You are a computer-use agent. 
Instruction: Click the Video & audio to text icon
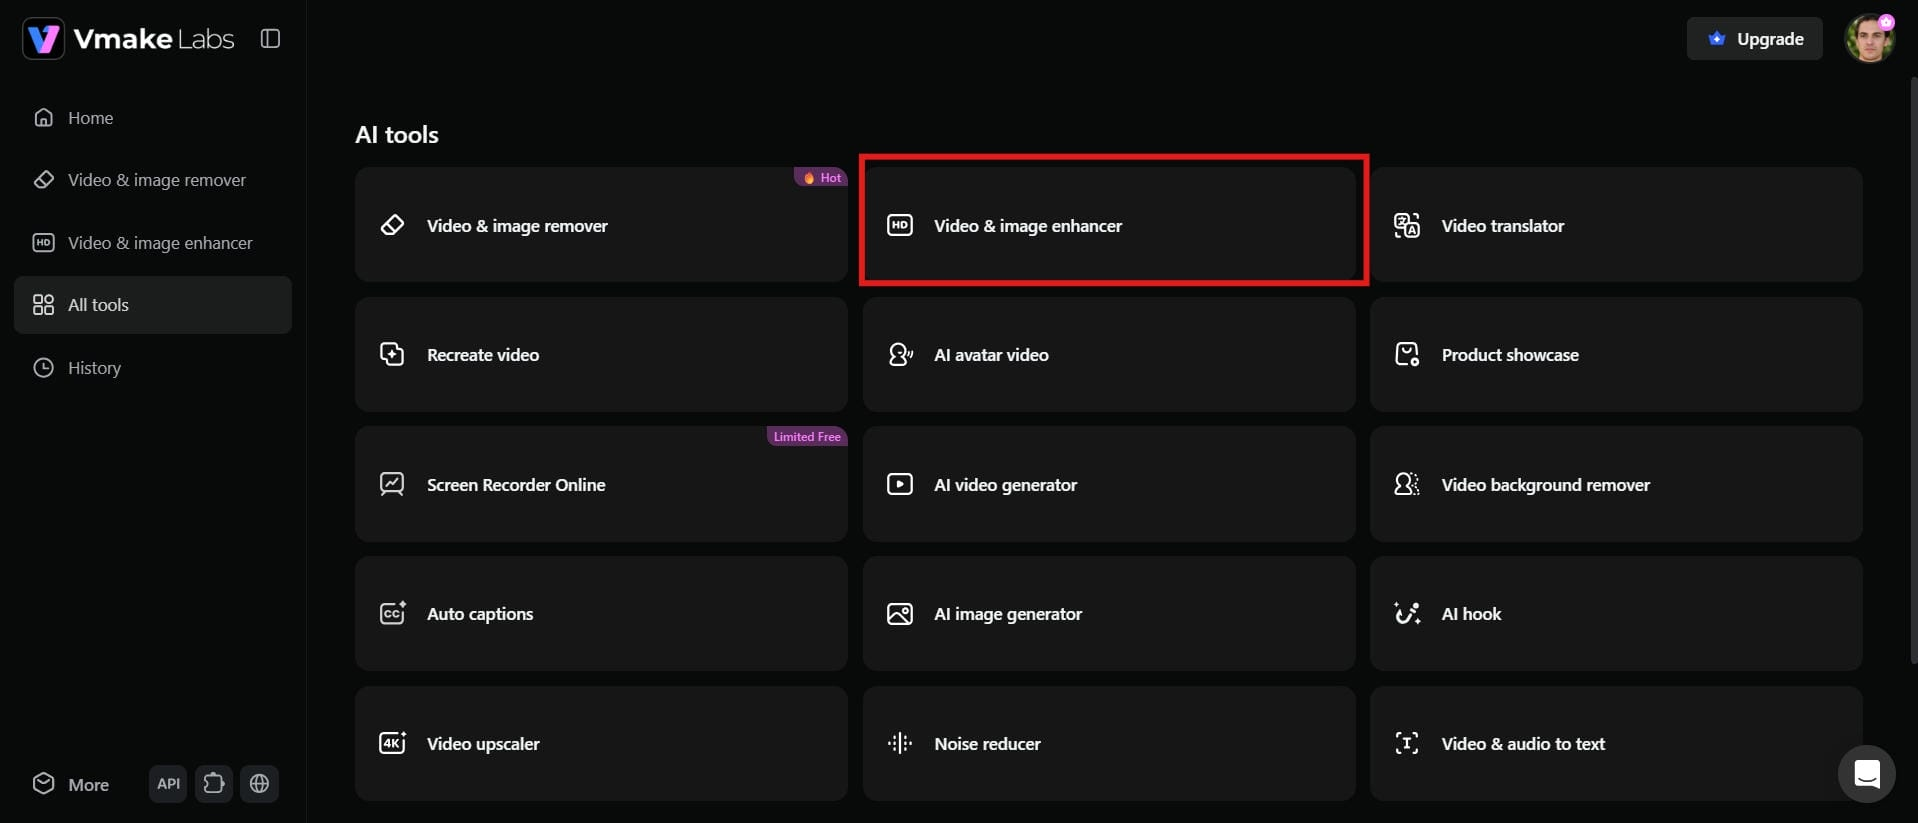tap(1407, 744)
